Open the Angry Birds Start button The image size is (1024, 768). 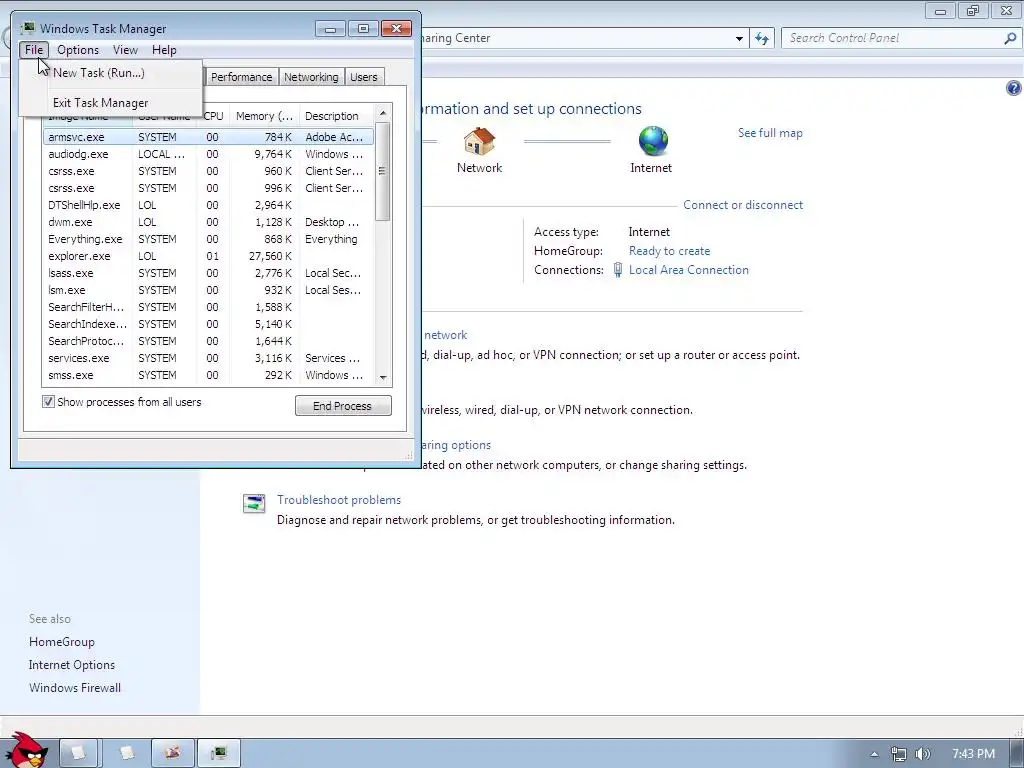tap(27, 750)
